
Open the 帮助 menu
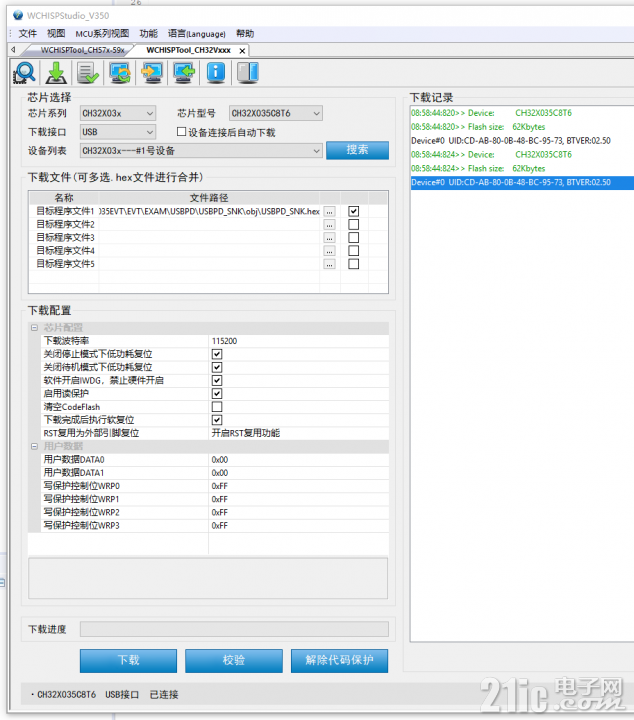(x=245, y=34)
